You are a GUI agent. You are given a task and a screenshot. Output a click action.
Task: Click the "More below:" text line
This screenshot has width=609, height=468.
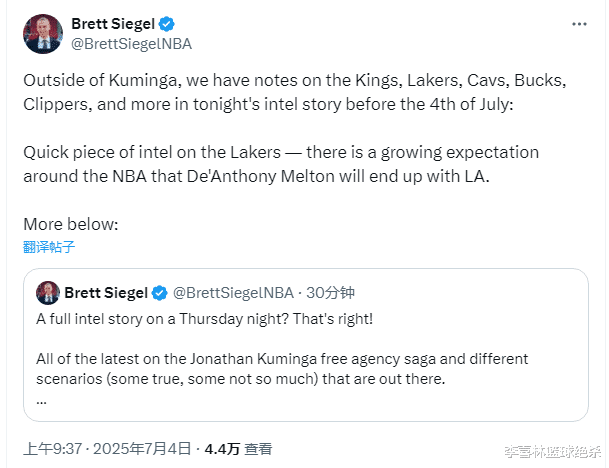71,224
